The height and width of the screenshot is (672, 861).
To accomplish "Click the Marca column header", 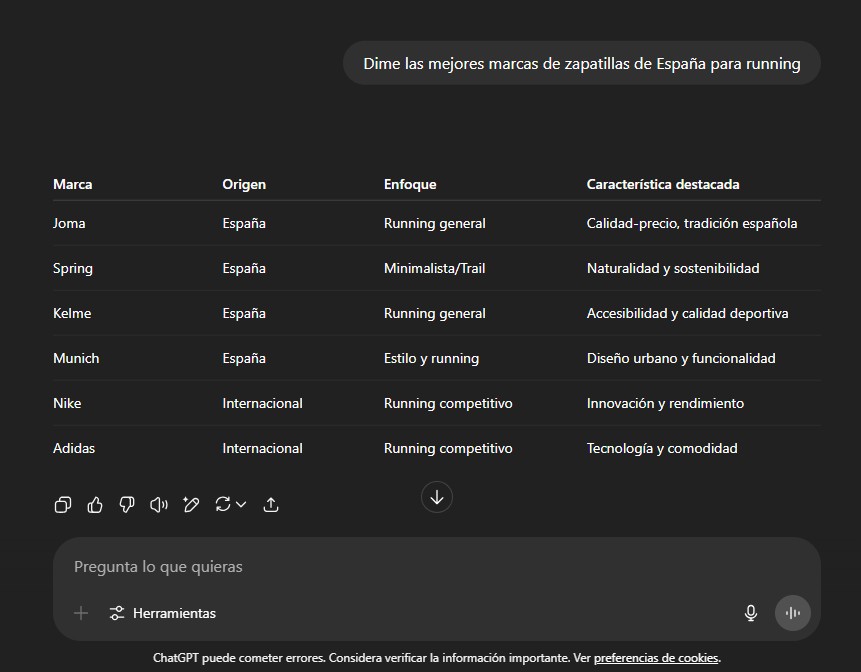I will click(x=72, y=184).
